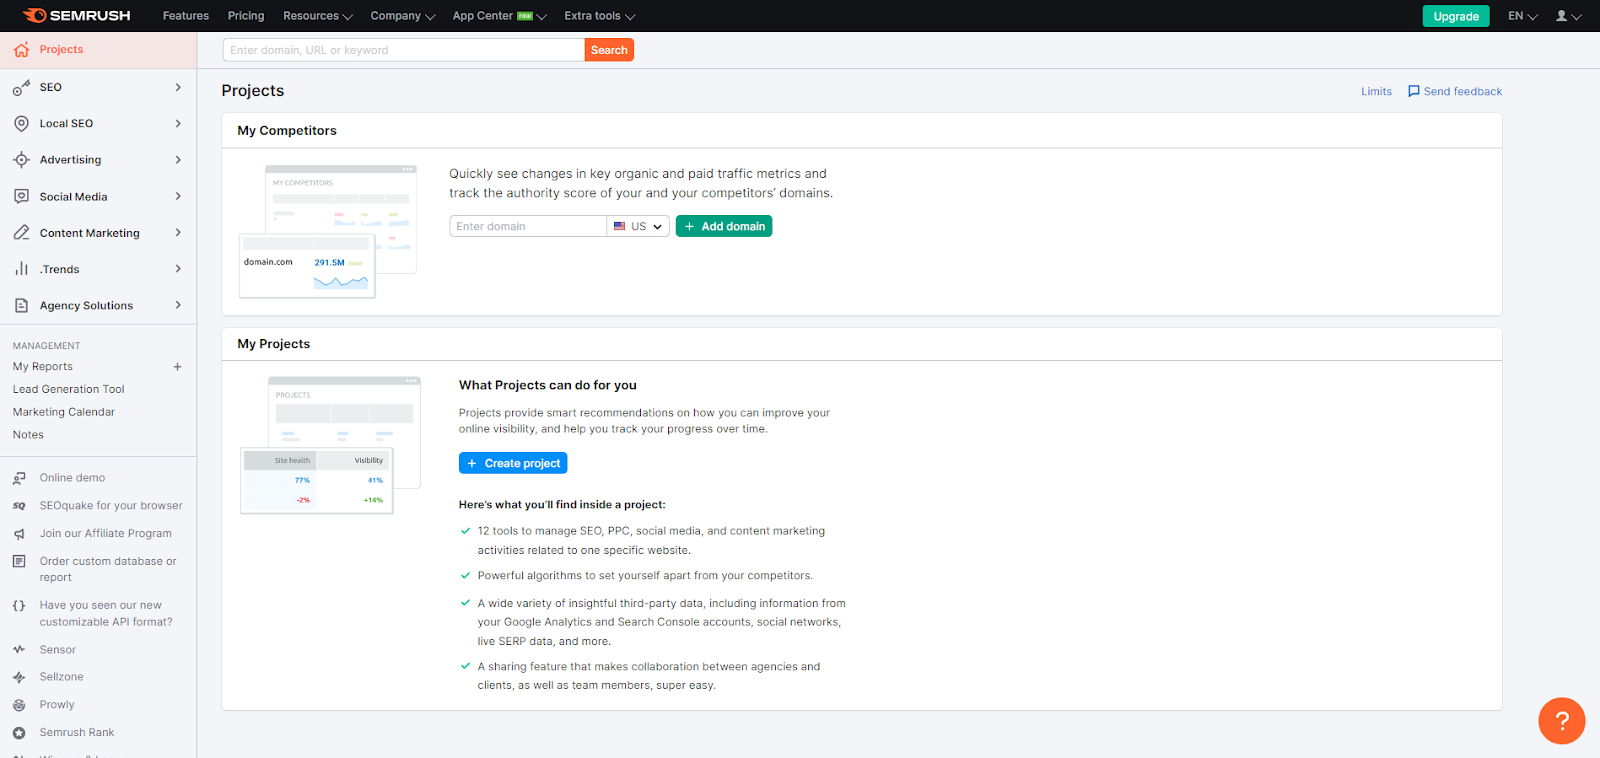Expand the .Trends section chevron
Screen dimensions: 1600x758
click(178, 269)
